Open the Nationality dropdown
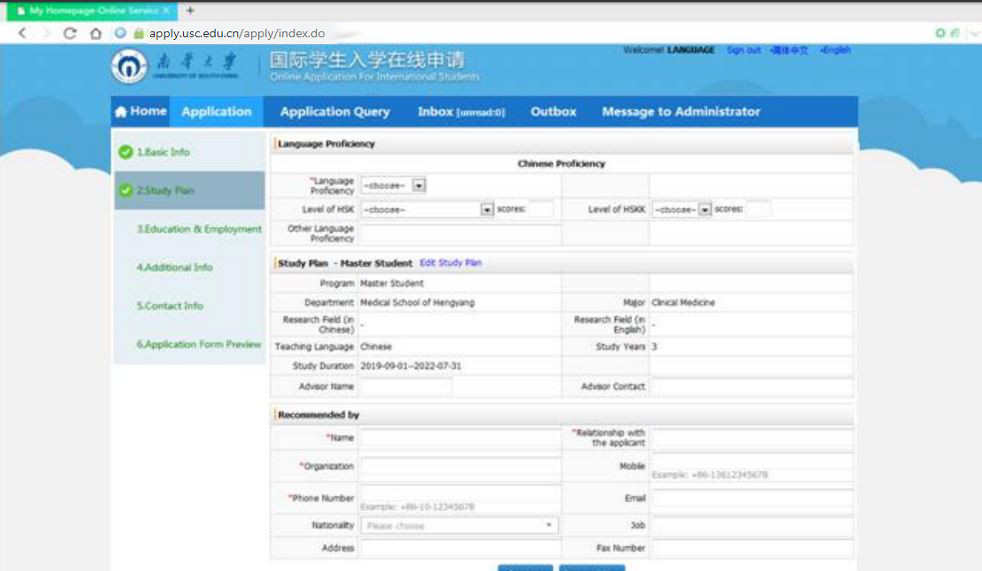This screenshot has height=571, width=982. [549, 525]
